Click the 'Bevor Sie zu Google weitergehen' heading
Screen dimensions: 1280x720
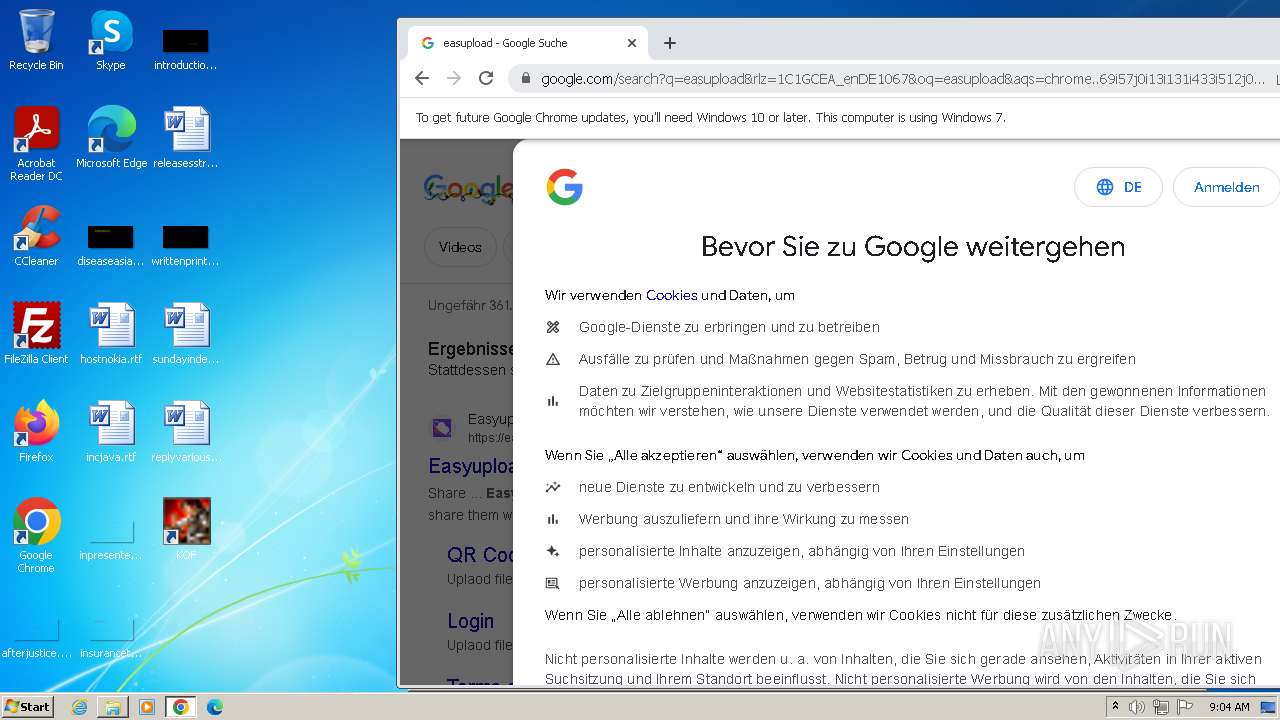point(913,247)
